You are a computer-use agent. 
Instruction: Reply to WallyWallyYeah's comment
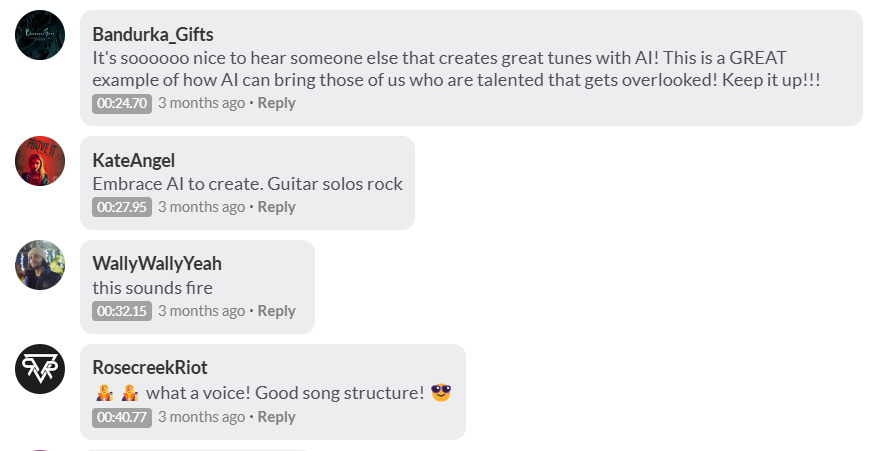pyautogui.click(x=276, y=311)
